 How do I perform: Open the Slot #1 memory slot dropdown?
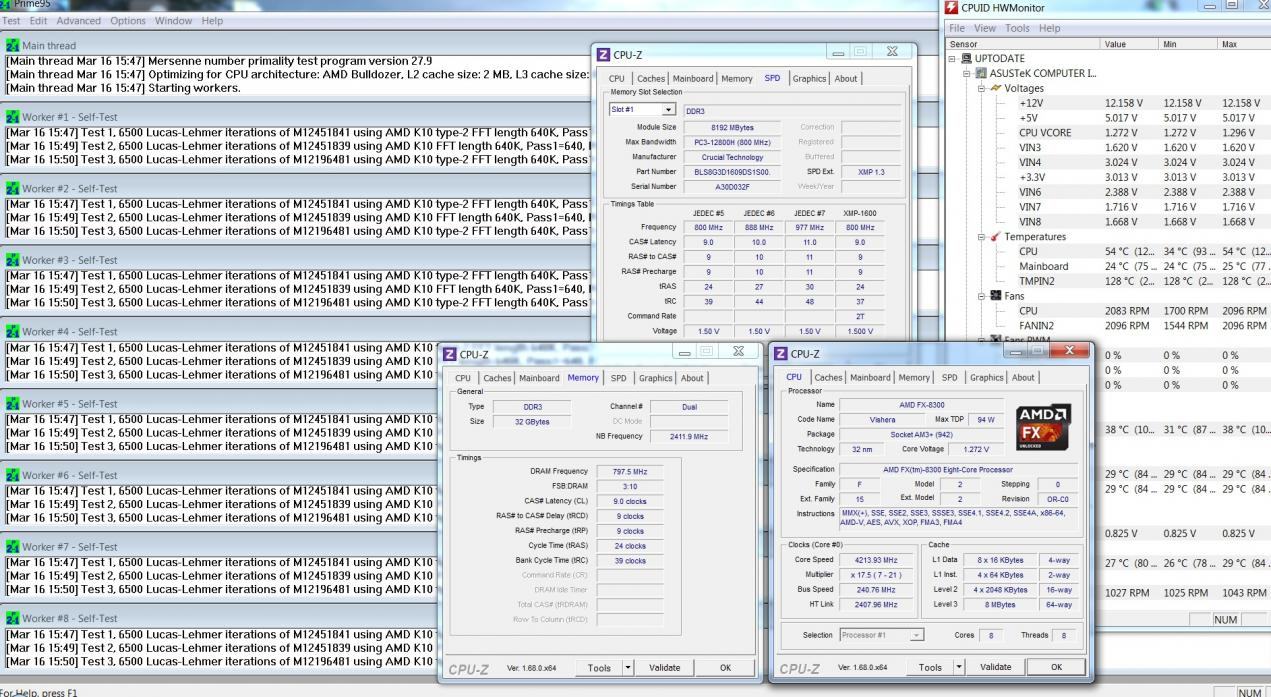[x=668, y=109]
